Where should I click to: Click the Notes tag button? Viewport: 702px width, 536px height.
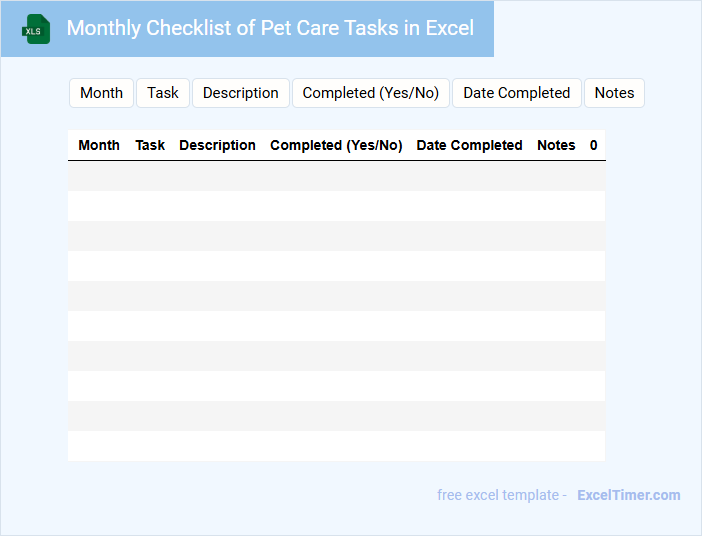[x=614, y=93]
